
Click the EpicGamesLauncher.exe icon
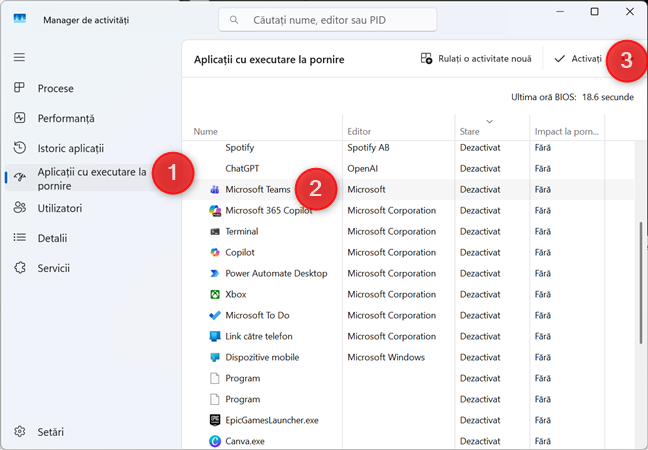pyautogui.click(x=214, y=420)
